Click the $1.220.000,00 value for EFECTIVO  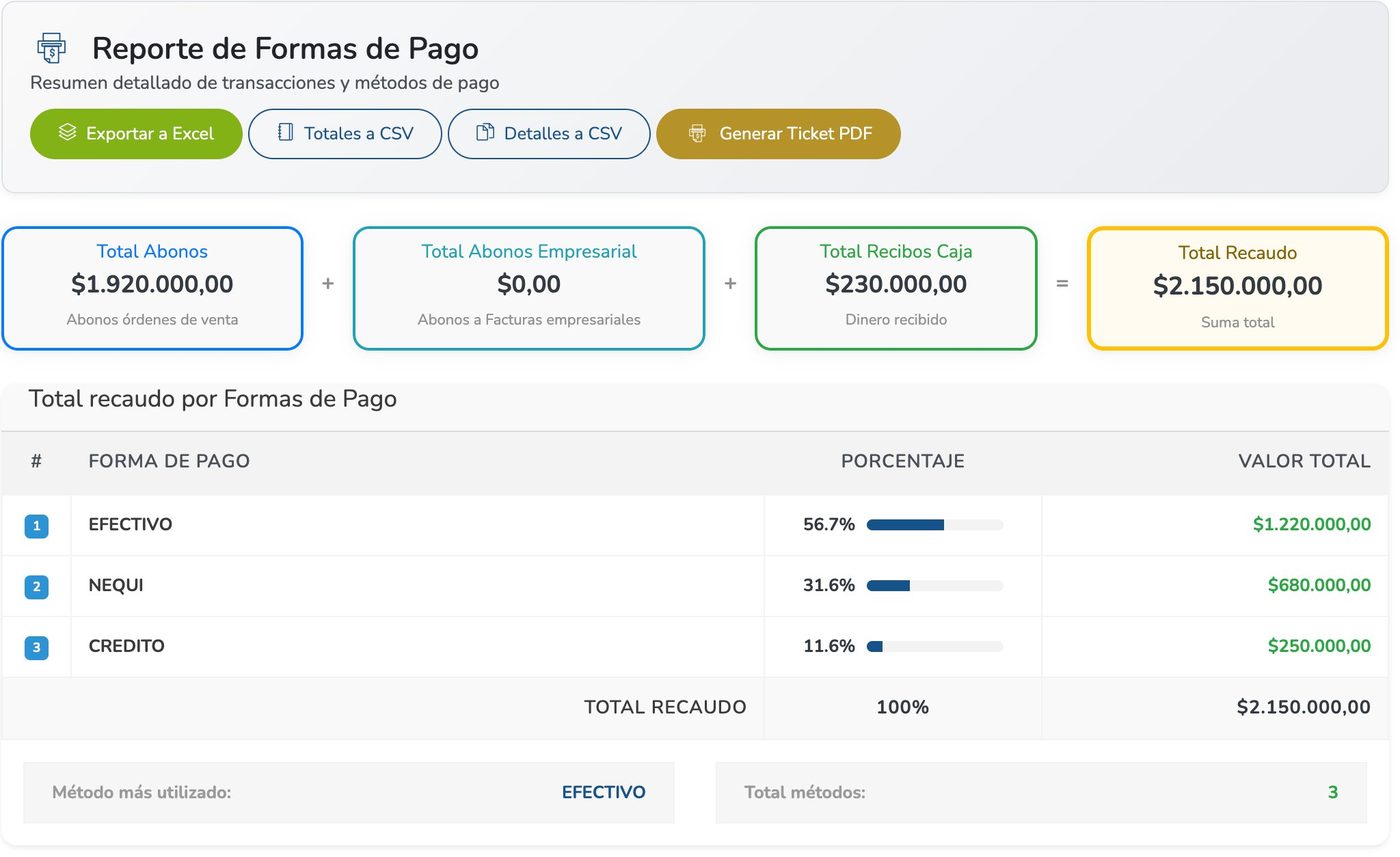point(1312,524)
